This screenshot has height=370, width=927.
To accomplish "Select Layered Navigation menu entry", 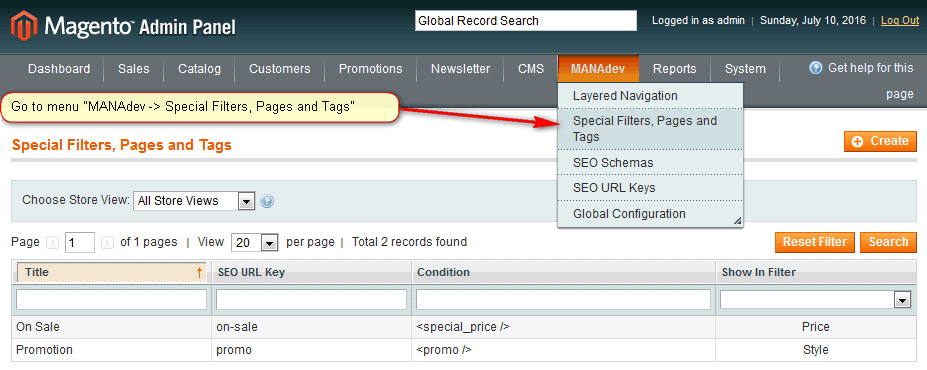I will (650, 96).
